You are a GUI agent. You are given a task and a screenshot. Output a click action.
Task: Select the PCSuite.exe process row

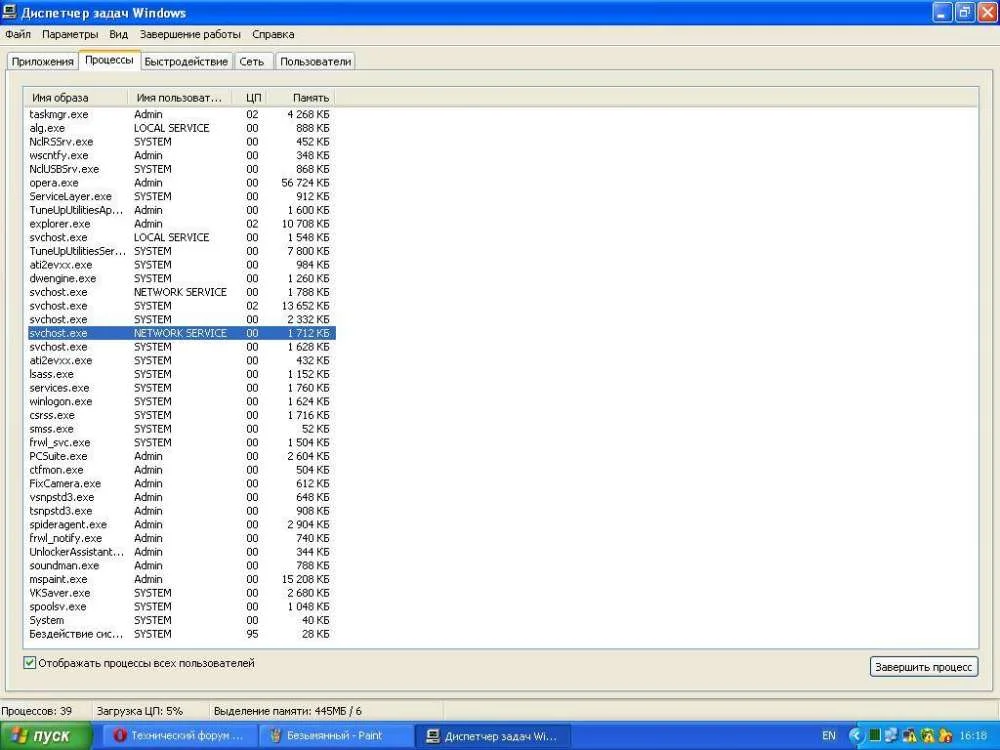click(181, 457)
